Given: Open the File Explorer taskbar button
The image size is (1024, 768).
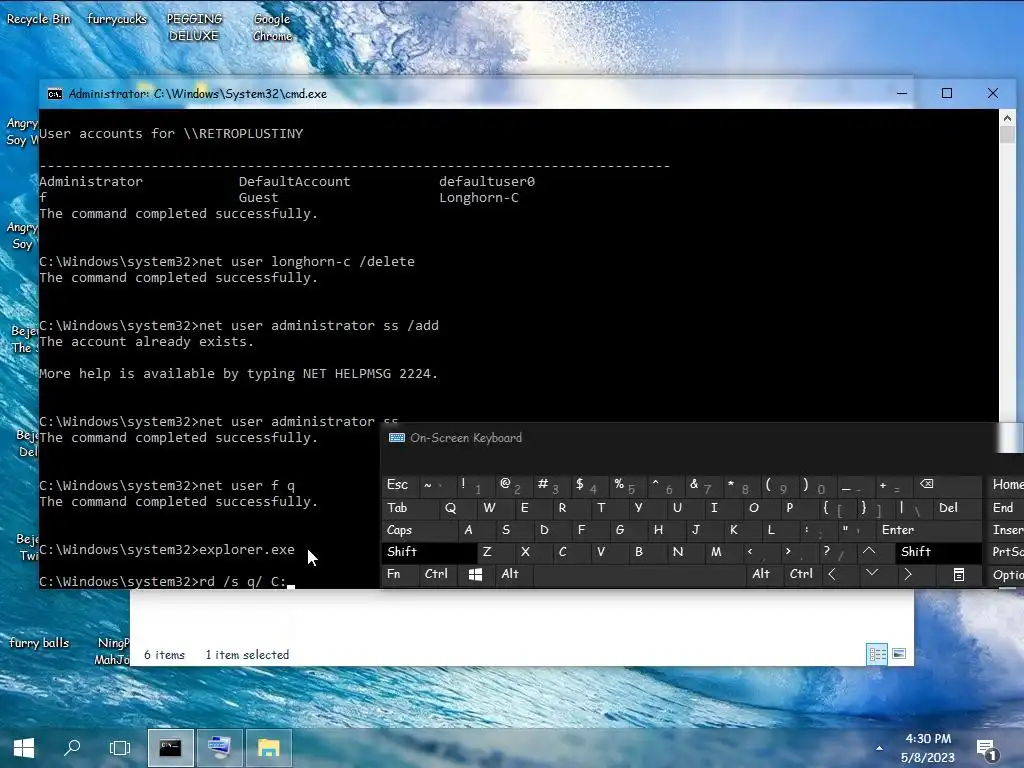Looking at the screenshot, I should pyautogui.click(x=268, y=748).
